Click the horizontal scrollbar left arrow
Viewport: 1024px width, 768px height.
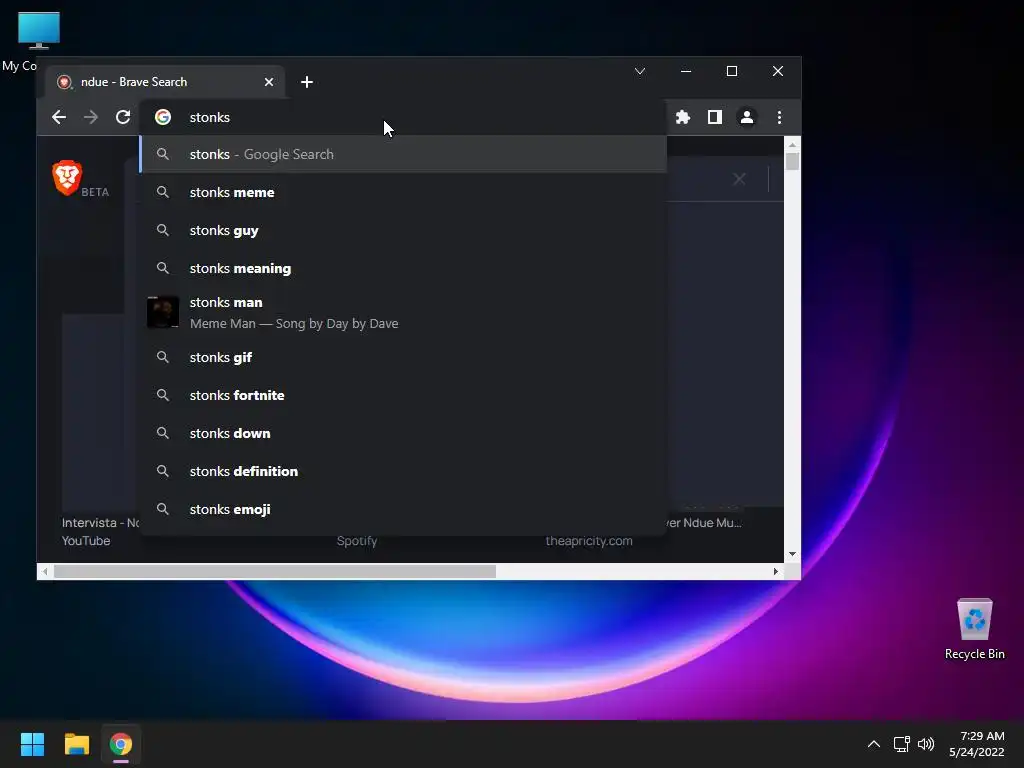tap(44, 571)
